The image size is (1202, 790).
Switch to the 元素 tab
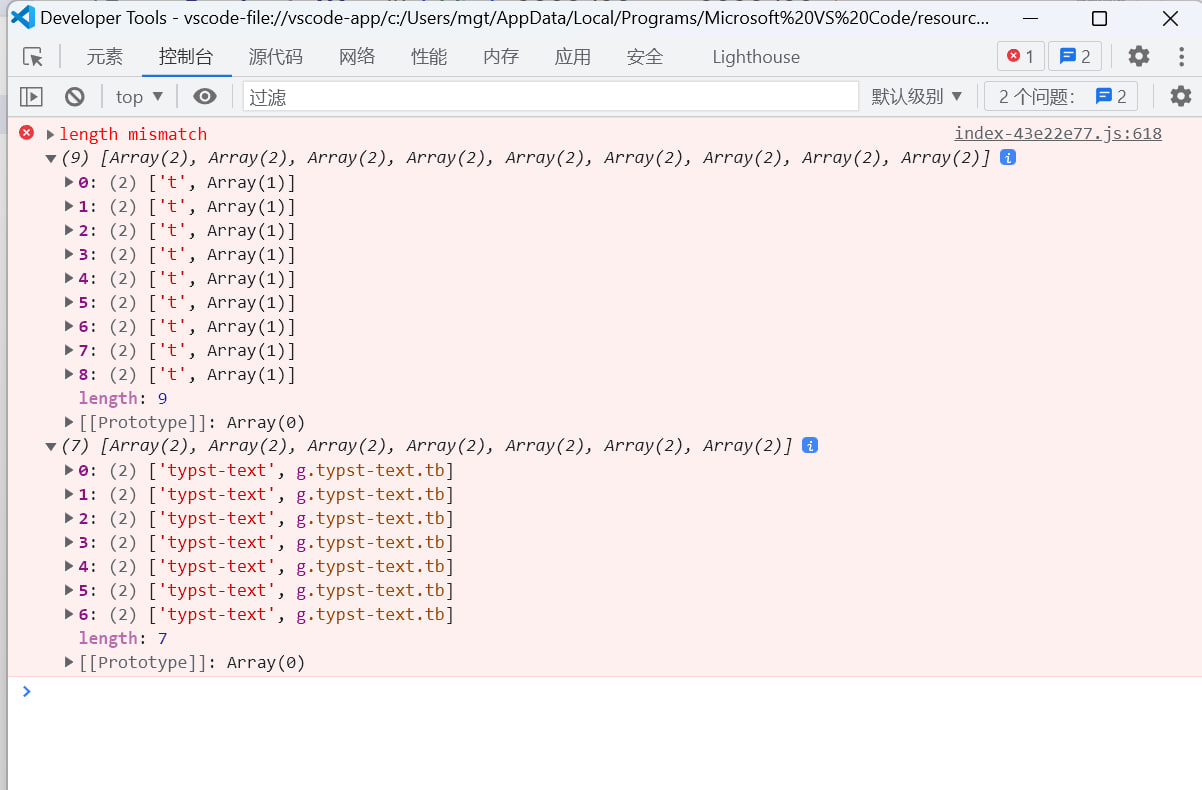click(104, 57)
